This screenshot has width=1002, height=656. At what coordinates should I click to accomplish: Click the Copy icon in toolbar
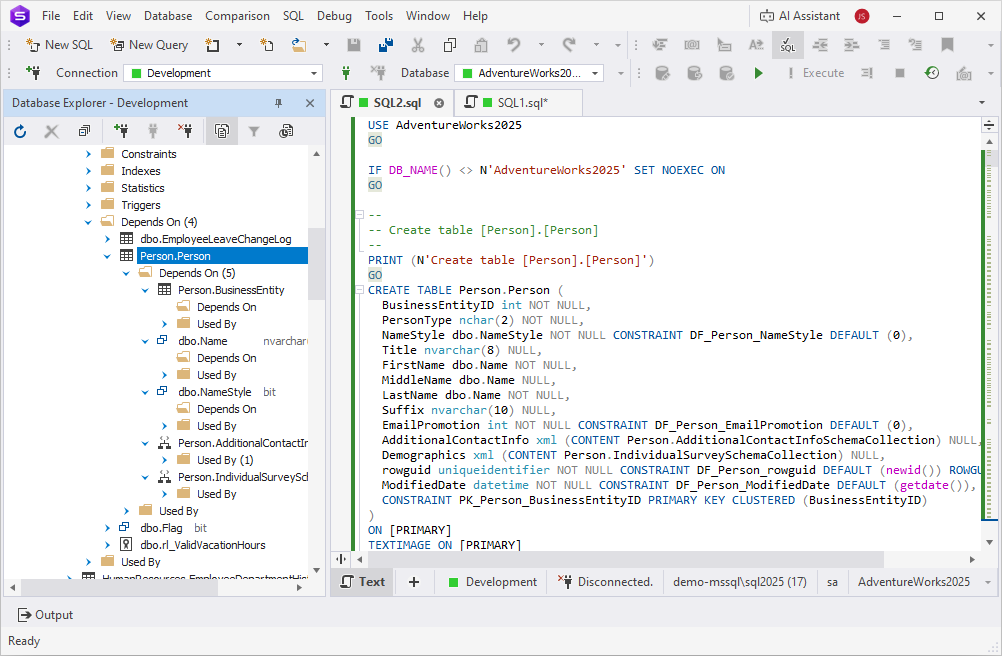[450, 45]
